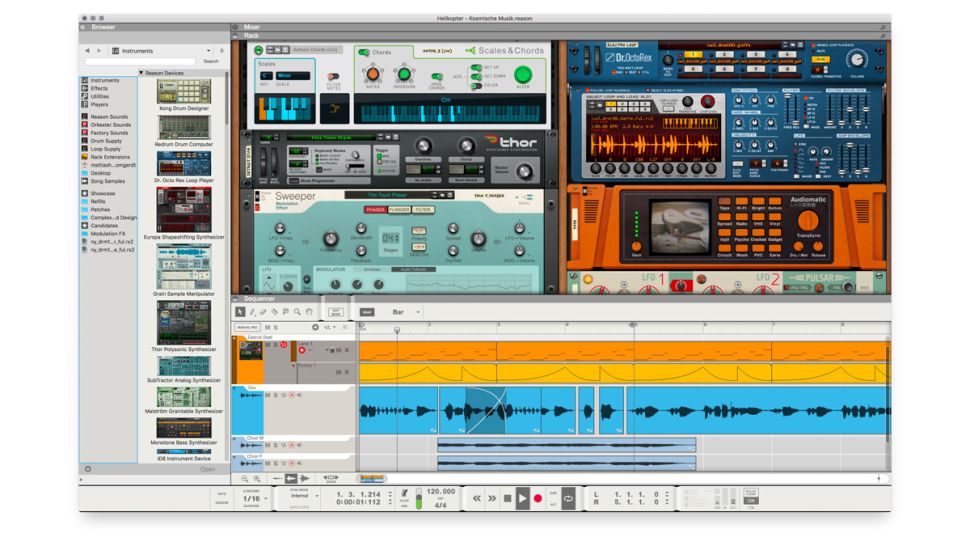Go forward in the Browser
Viewport: 970px width, 546px height.
(99, 51)
